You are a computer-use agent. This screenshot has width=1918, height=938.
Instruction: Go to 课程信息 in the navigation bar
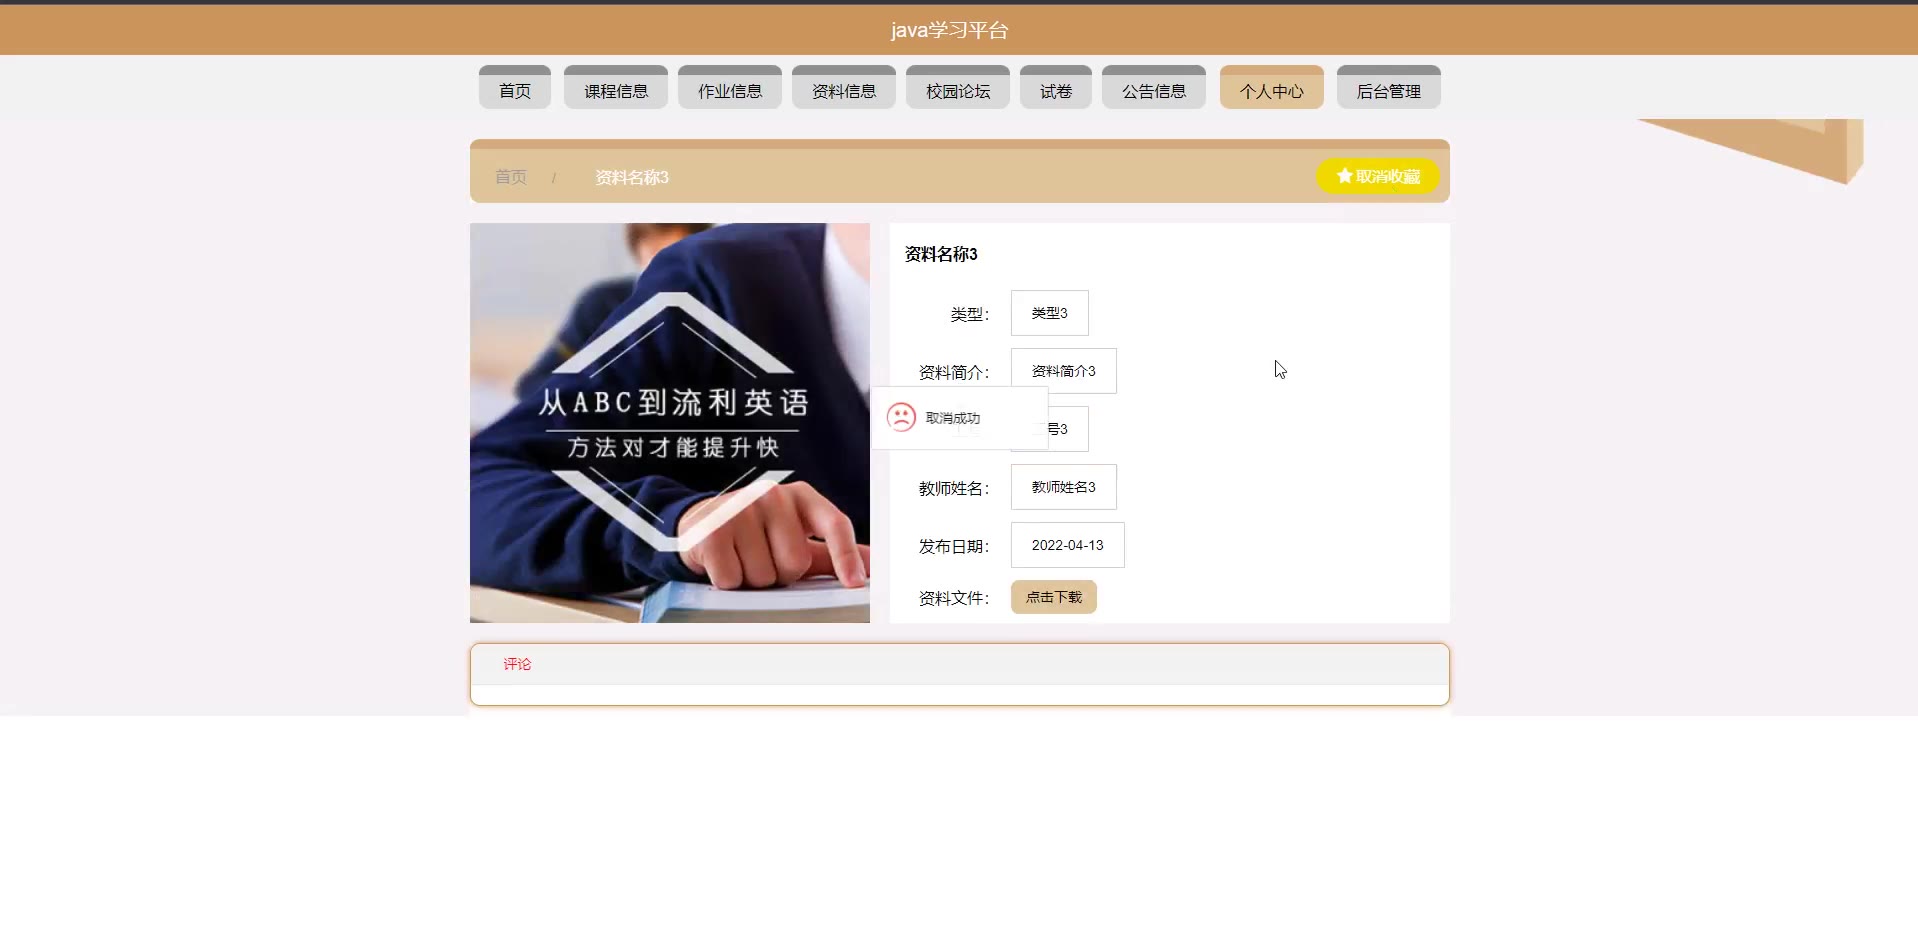pyautogui.click(x=616, y=87)
